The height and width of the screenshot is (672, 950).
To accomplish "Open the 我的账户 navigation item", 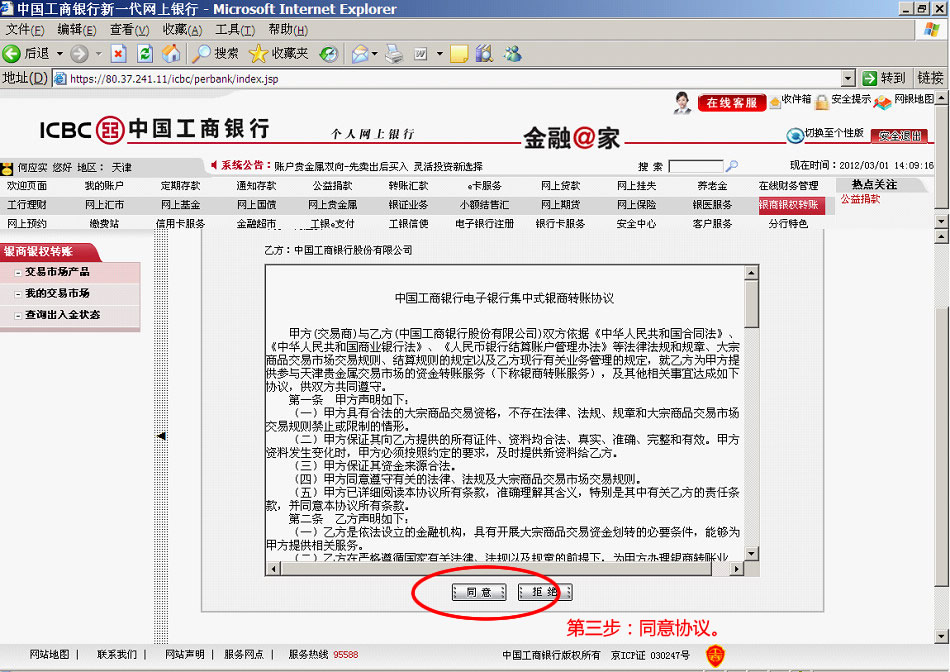I will click(104, 186).
